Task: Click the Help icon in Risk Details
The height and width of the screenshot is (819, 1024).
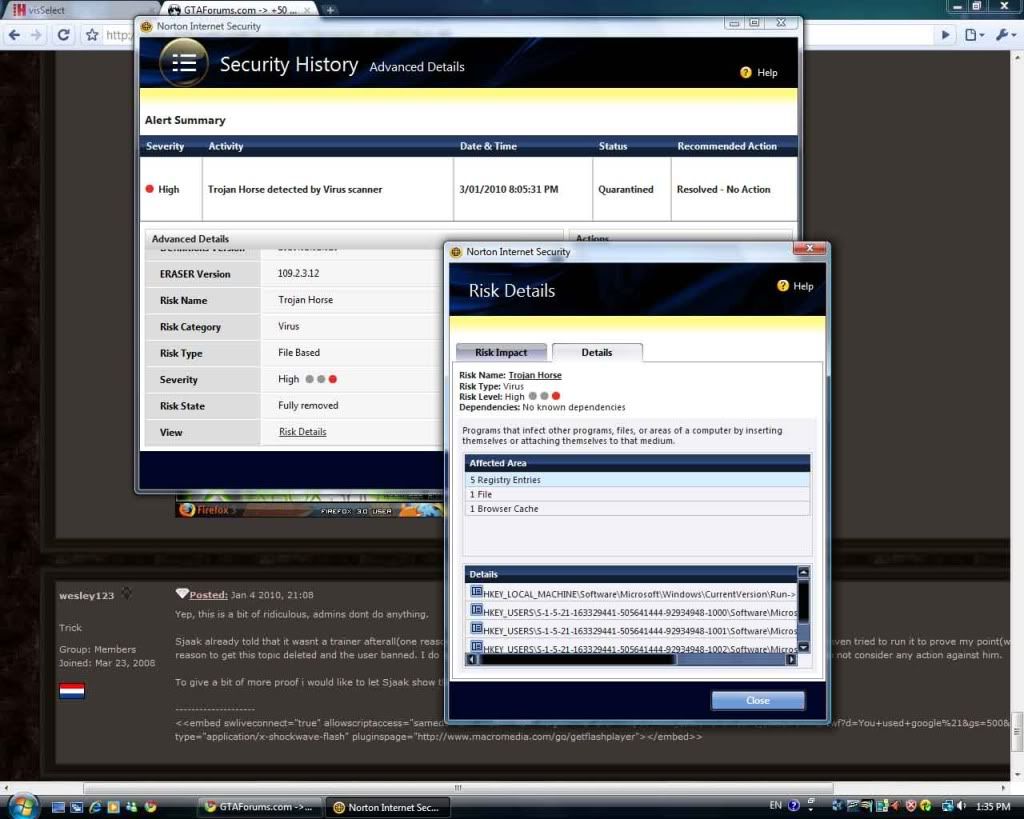Action: tap(783, 286)
